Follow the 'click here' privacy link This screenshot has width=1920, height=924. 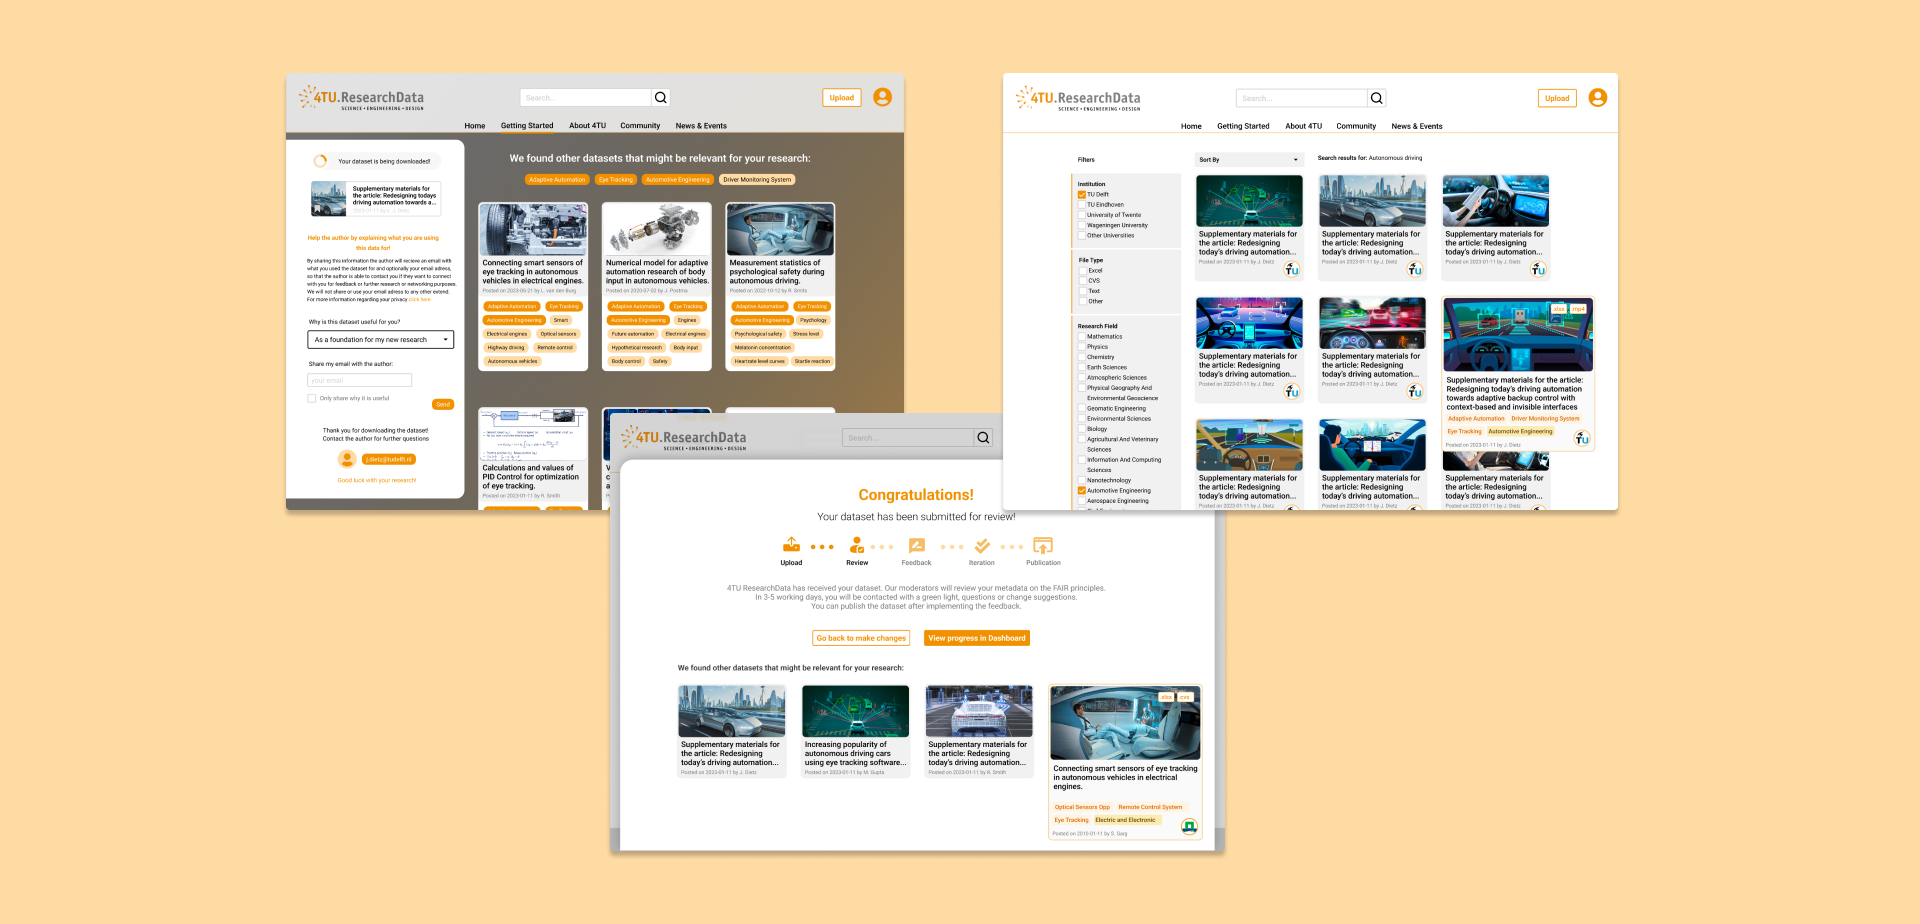click(x=420, y=299)
